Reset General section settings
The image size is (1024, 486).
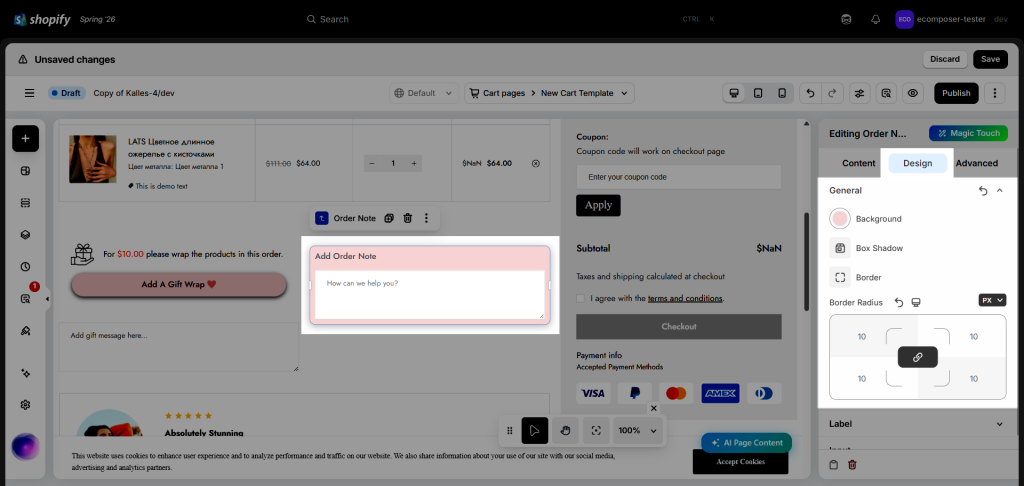983,191
